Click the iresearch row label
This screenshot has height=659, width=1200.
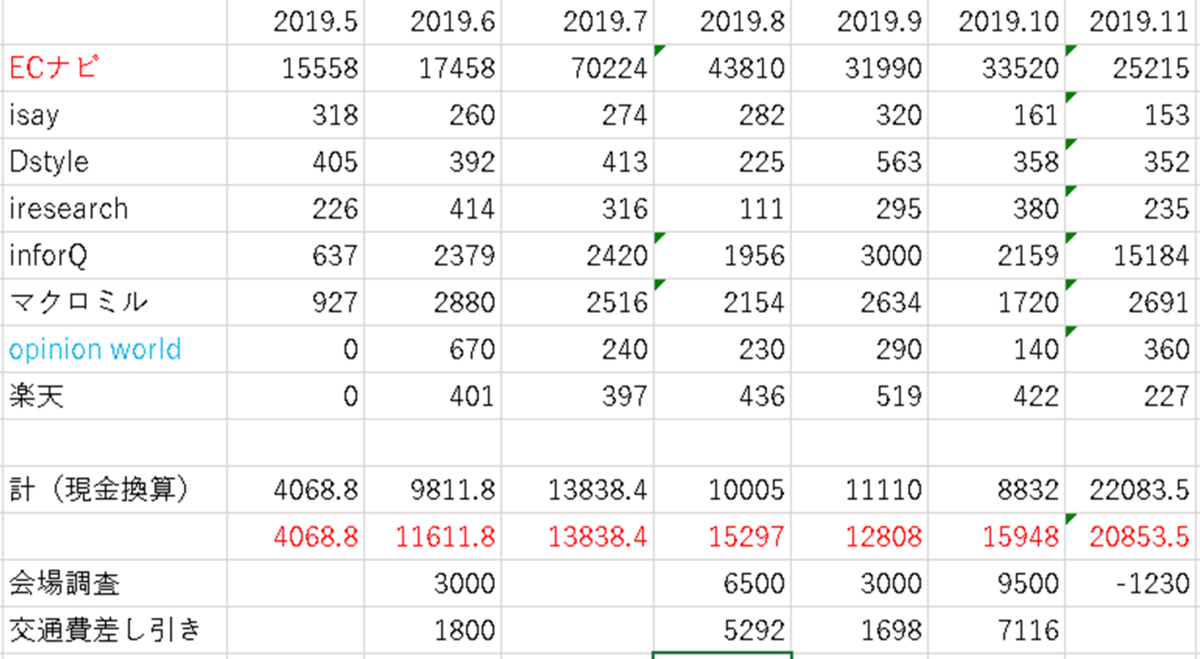68,209
